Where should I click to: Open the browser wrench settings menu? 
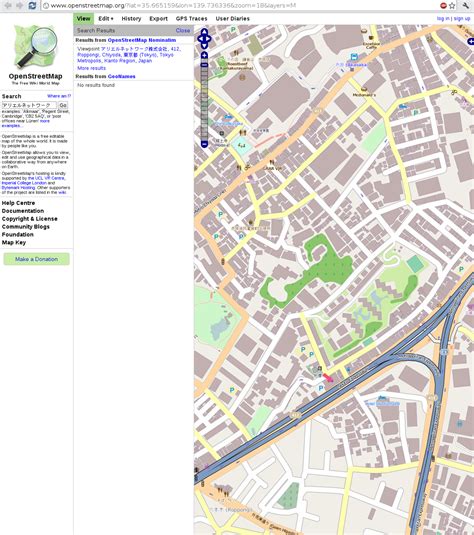click(x=466, y=5)
